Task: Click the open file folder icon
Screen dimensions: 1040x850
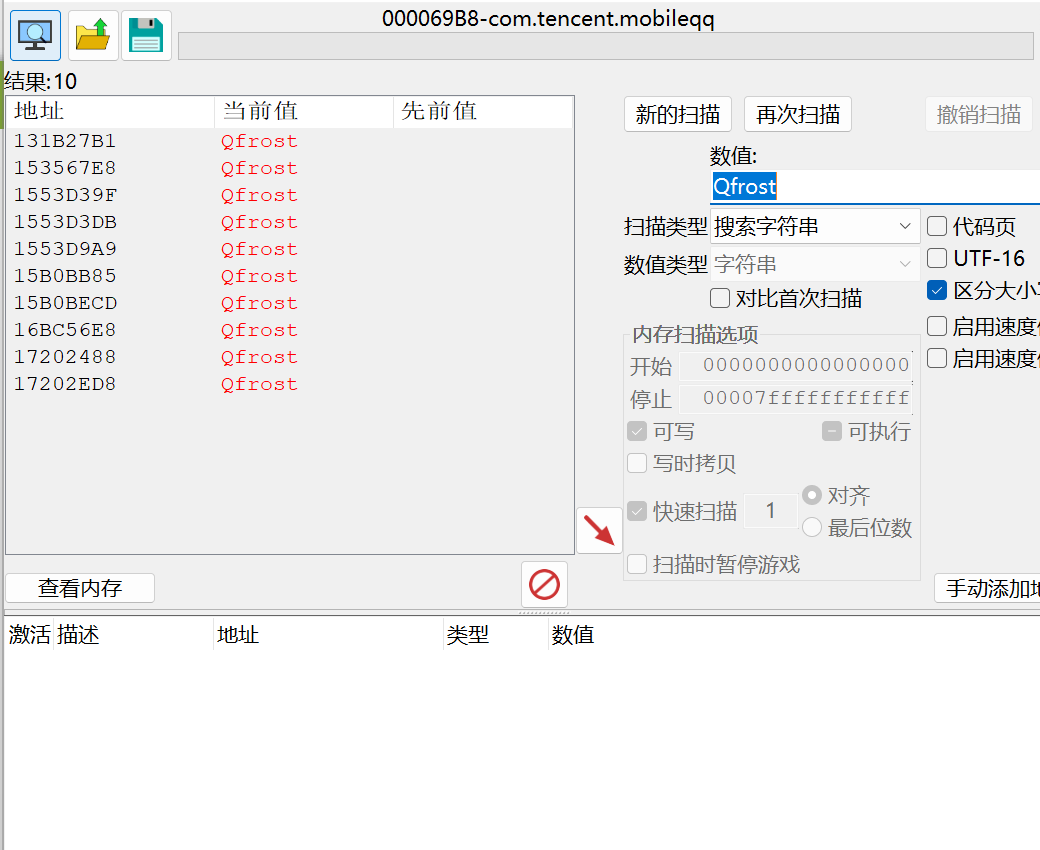Action: tap(93, 36)
